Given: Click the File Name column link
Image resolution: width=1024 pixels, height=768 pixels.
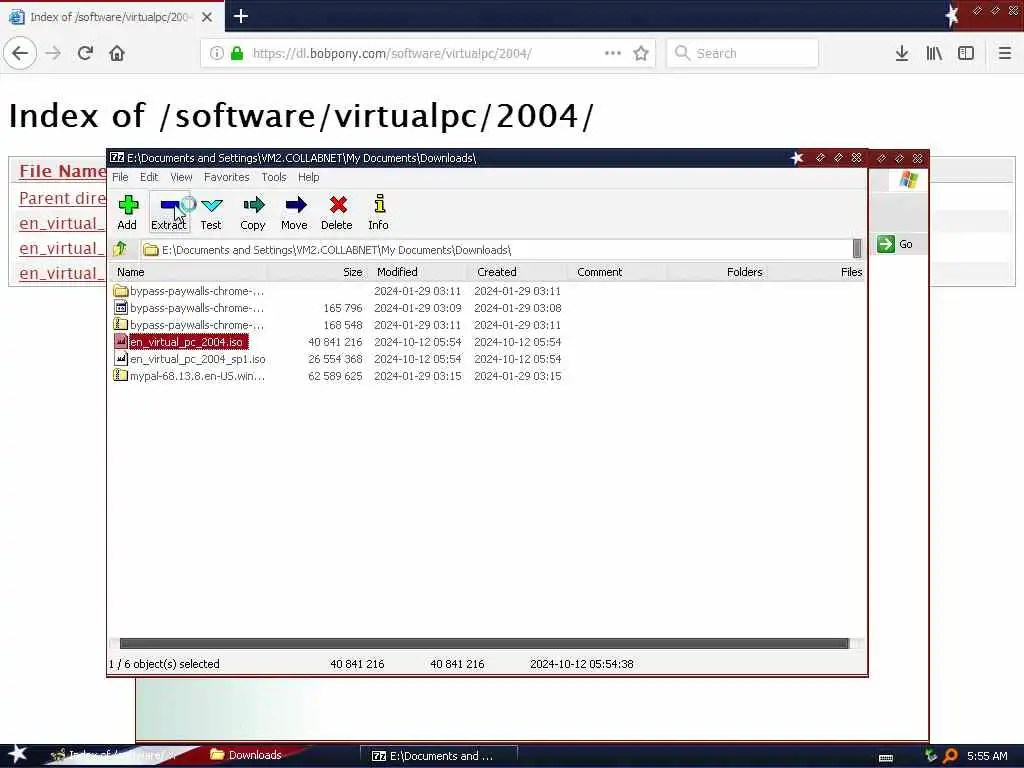Looking at the screenshot, I should (x=62, y=171).
